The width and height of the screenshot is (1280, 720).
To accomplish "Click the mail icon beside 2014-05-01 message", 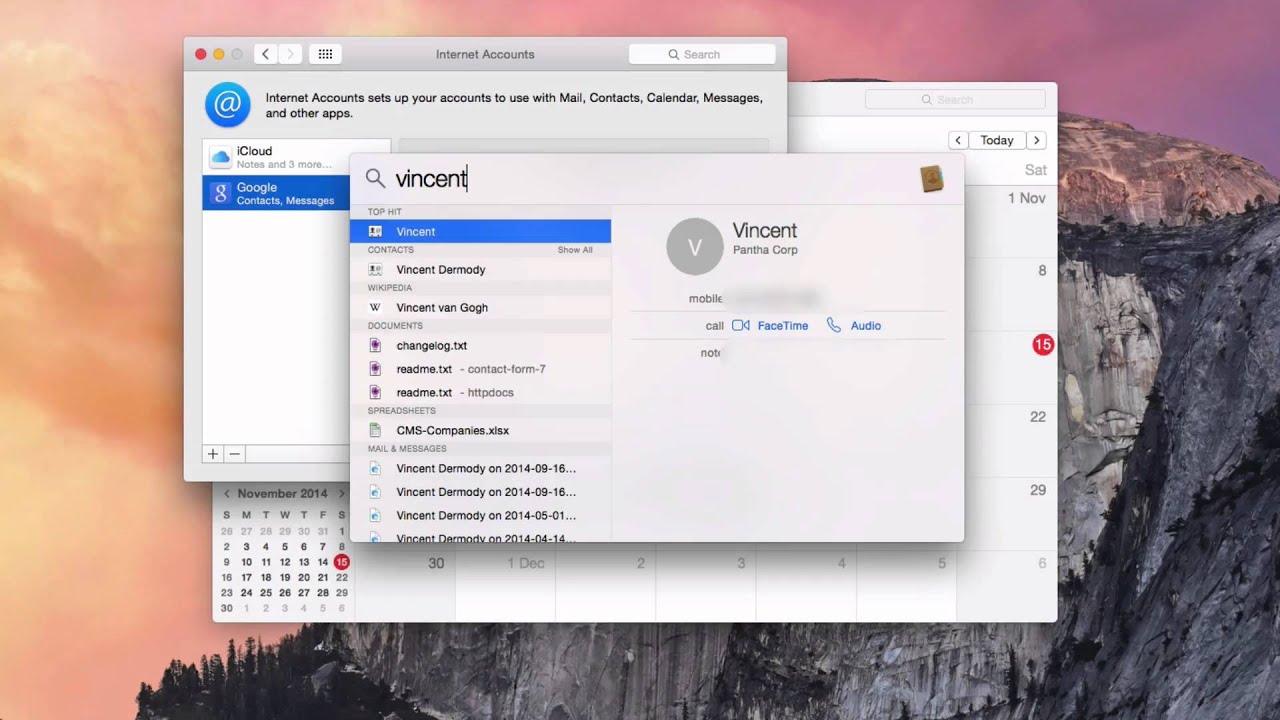I will click(375, 515).
